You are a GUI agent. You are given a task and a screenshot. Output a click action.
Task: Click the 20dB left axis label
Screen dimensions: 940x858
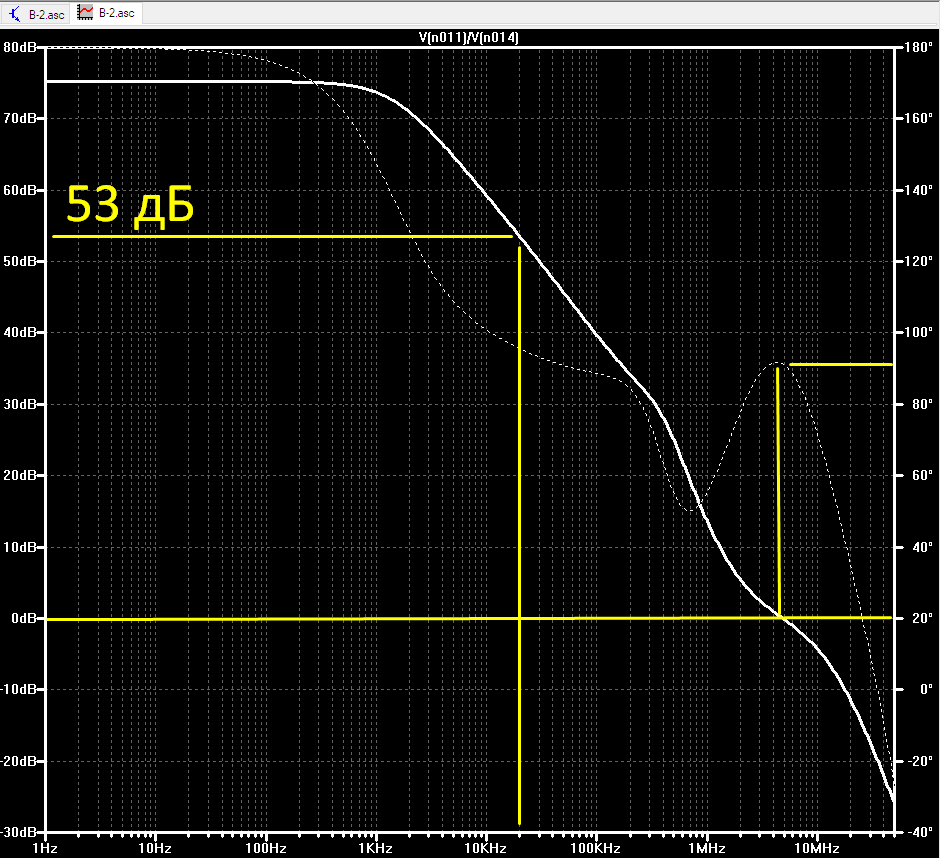coord(20,475)
